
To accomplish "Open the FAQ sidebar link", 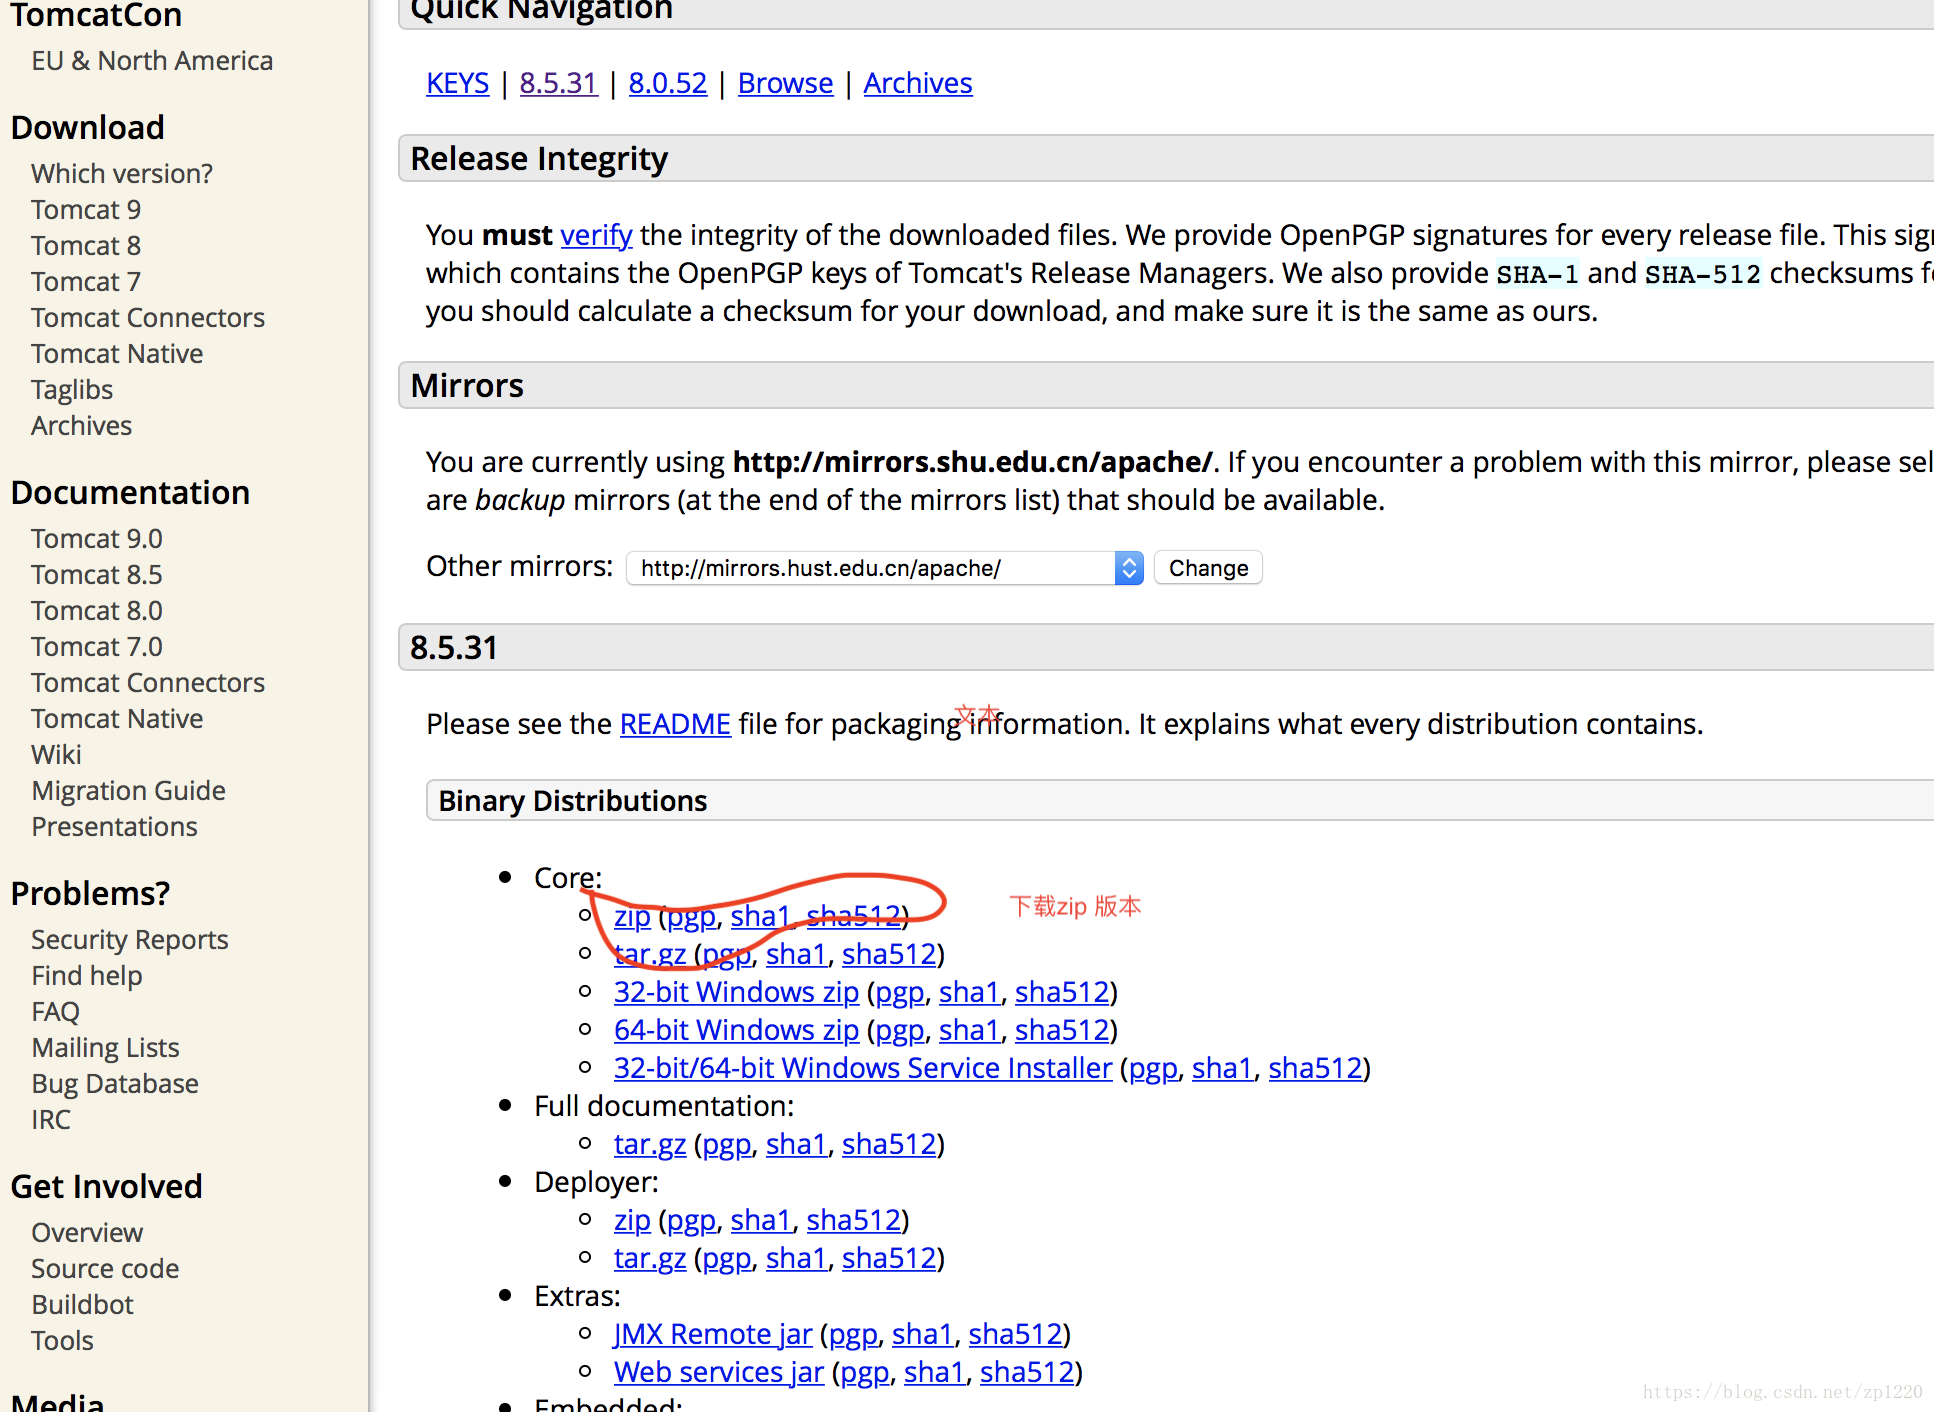I will (x=55, y=1012).
